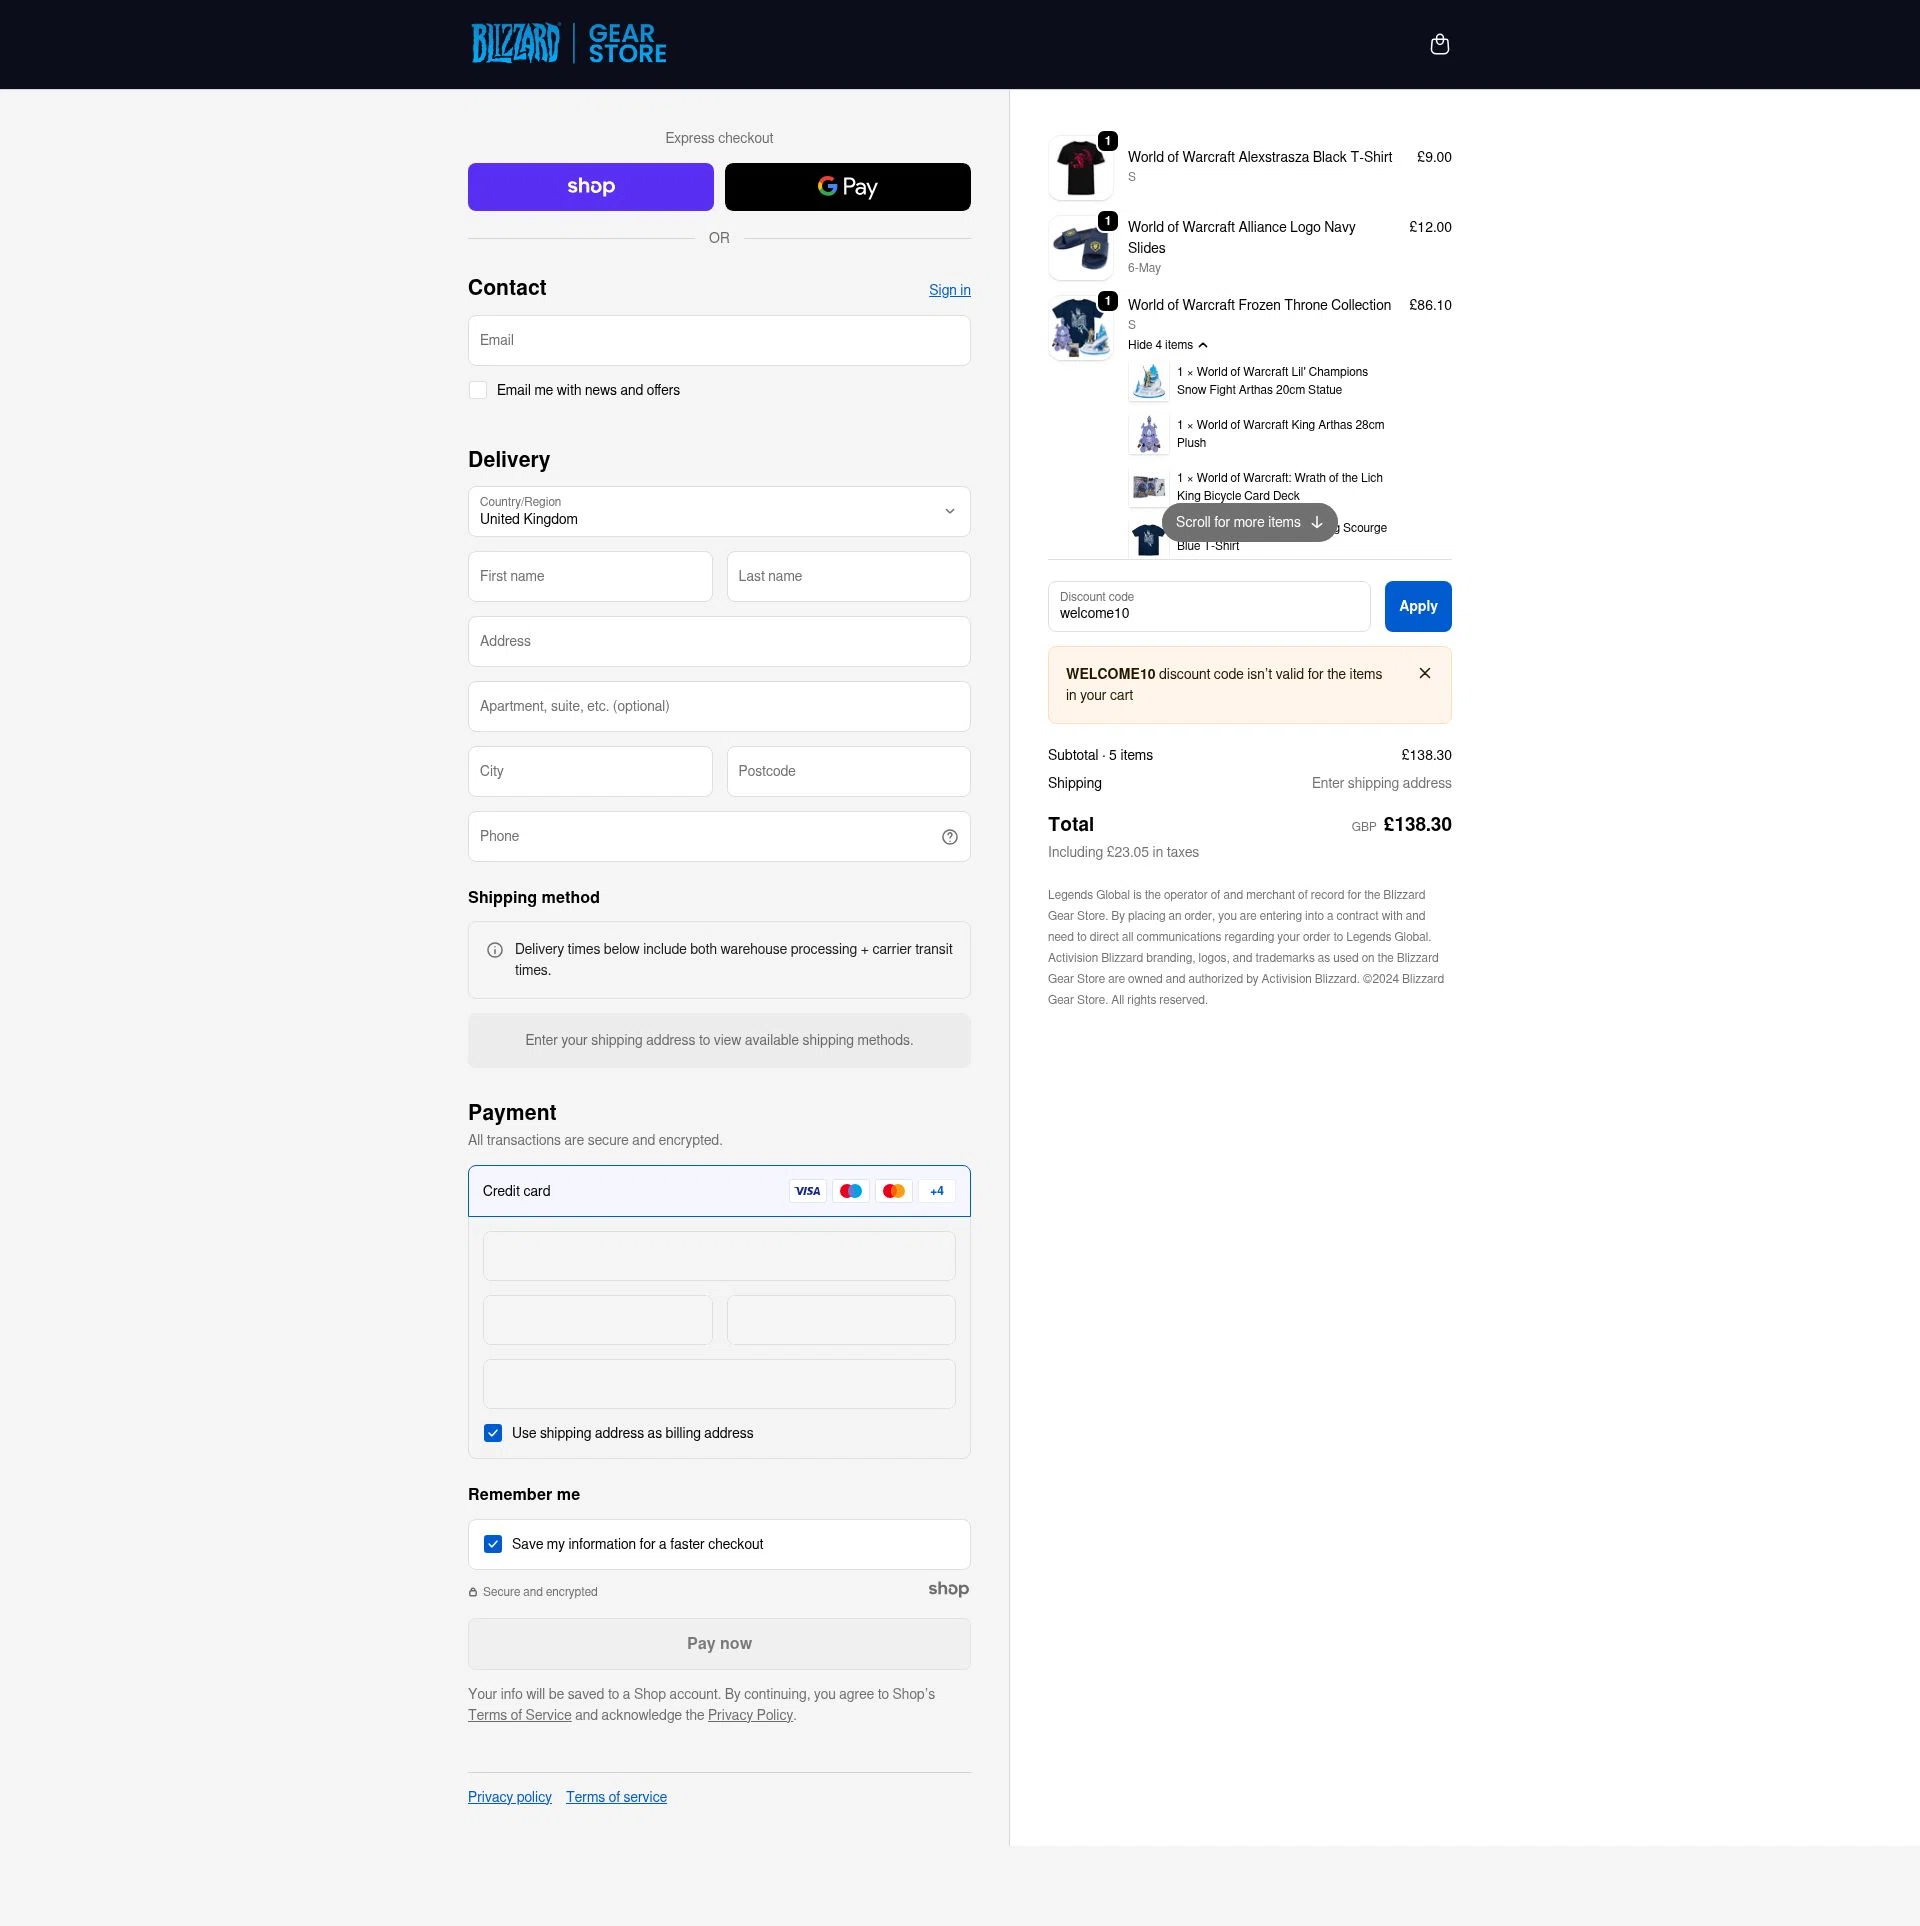The image size is (1920, 1926).
Task: Click the Including £23.05 in taxes text
Action: (x=1123, y=852)
